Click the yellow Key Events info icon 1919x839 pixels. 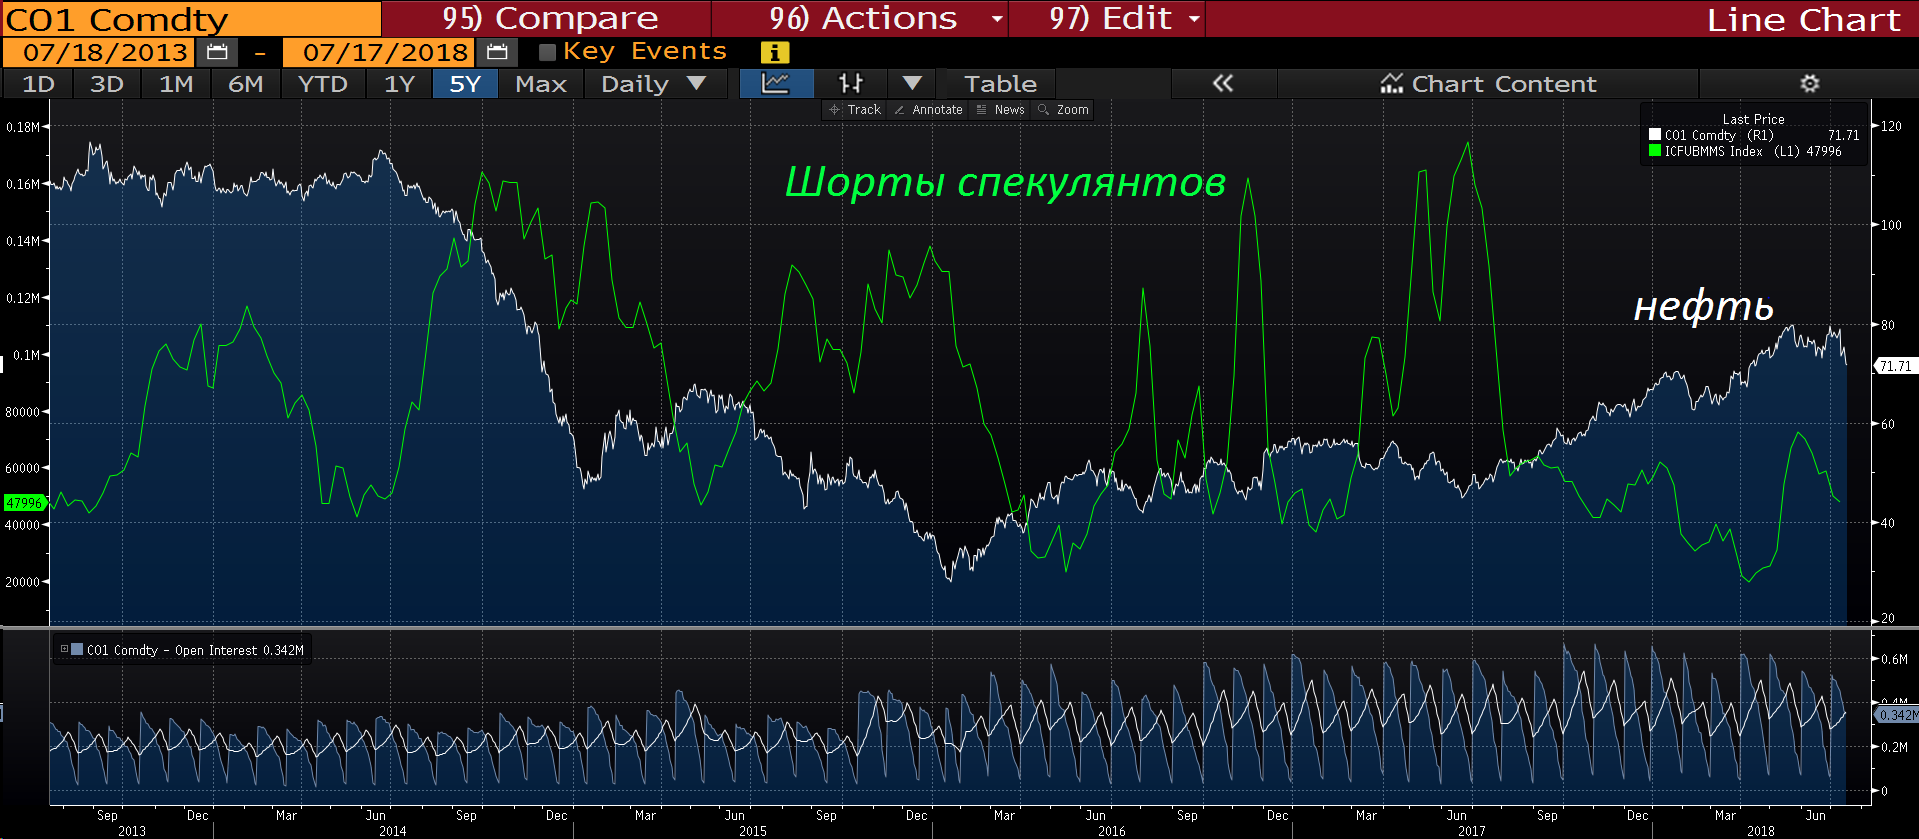tap(775, 52)
